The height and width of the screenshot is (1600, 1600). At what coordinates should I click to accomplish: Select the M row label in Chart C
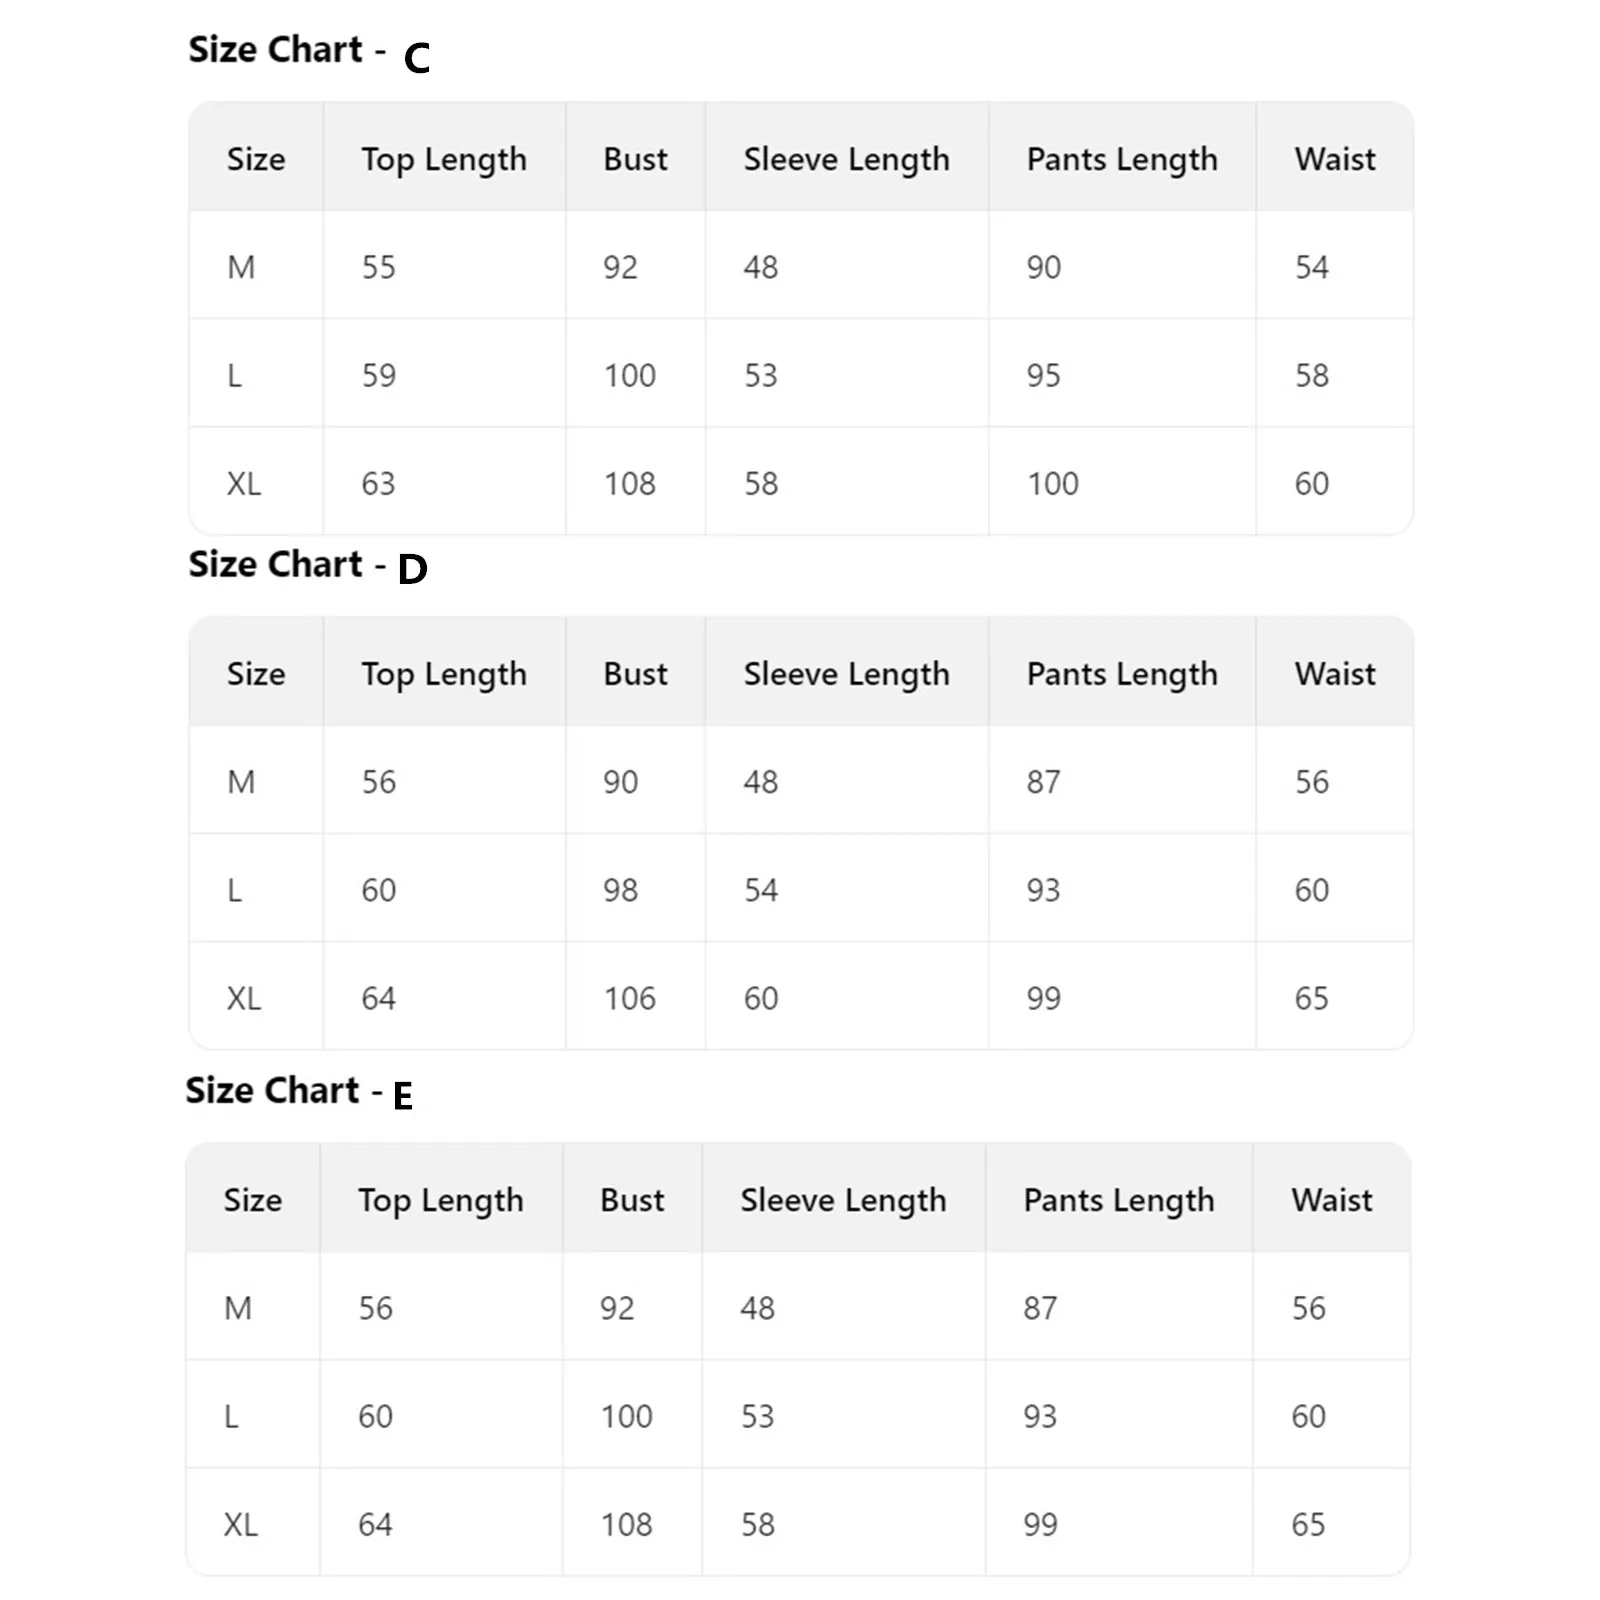(241, 267)
